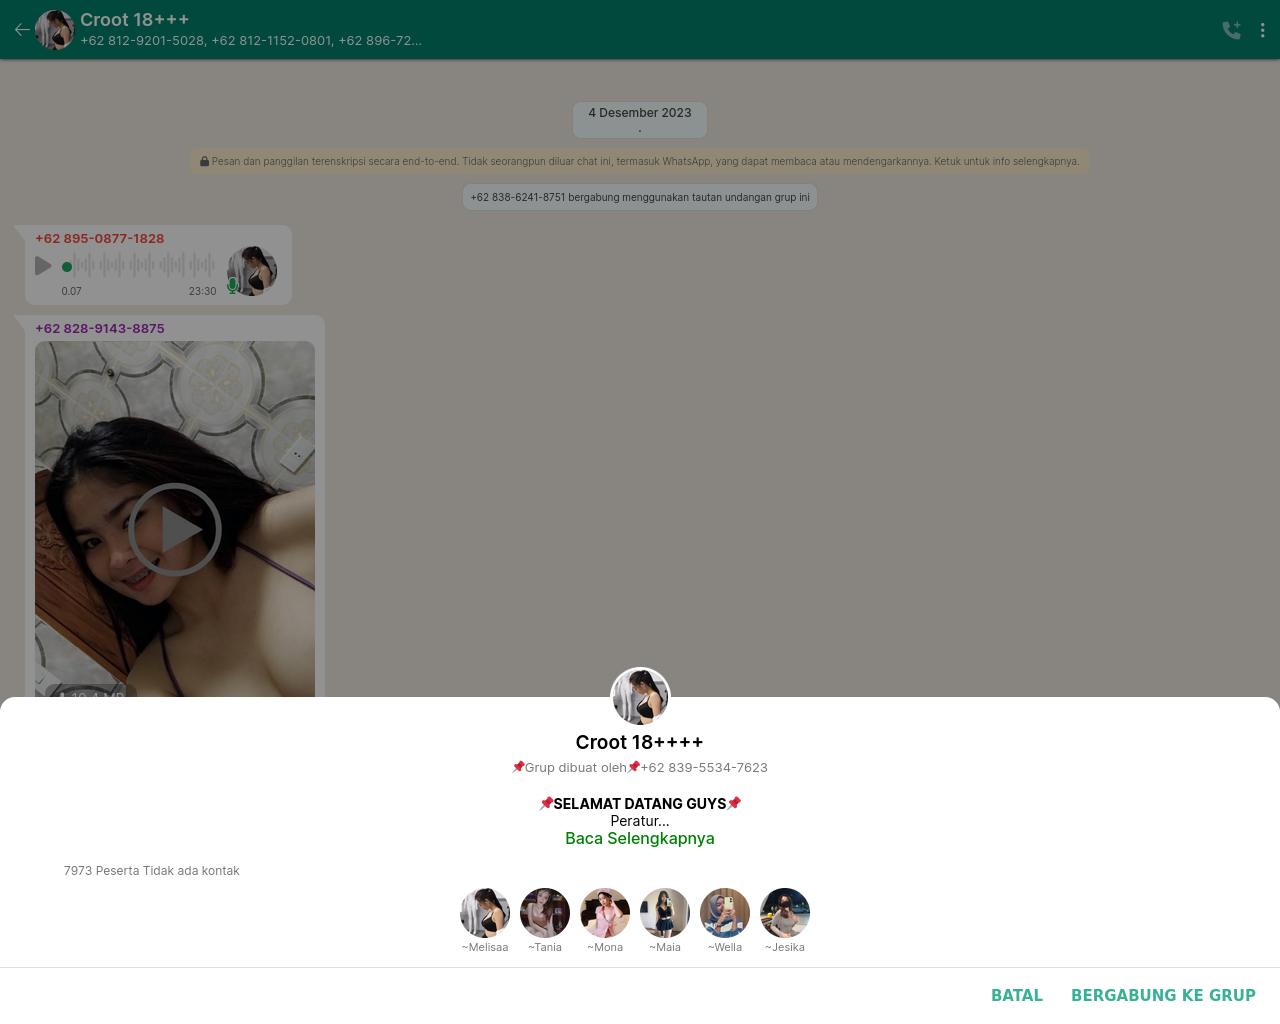Screen dimensions: 1280x1024
Task: Seek the voice message waveform slider
Action: [139, 266]
